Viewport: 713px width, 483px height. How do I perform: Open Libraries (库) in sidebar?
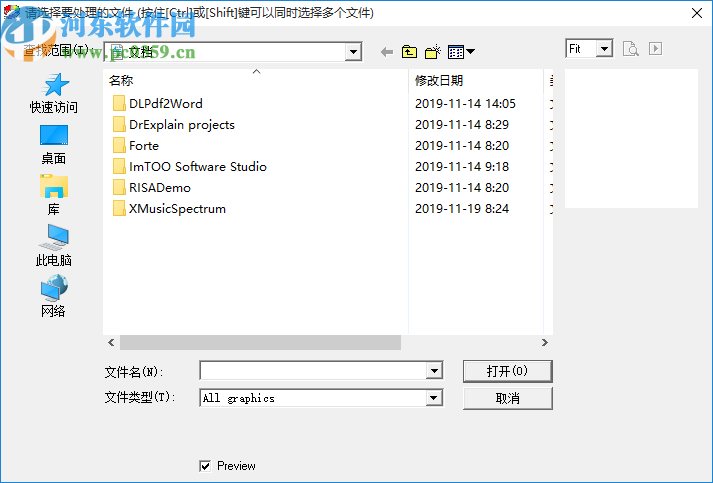point(54,195)
